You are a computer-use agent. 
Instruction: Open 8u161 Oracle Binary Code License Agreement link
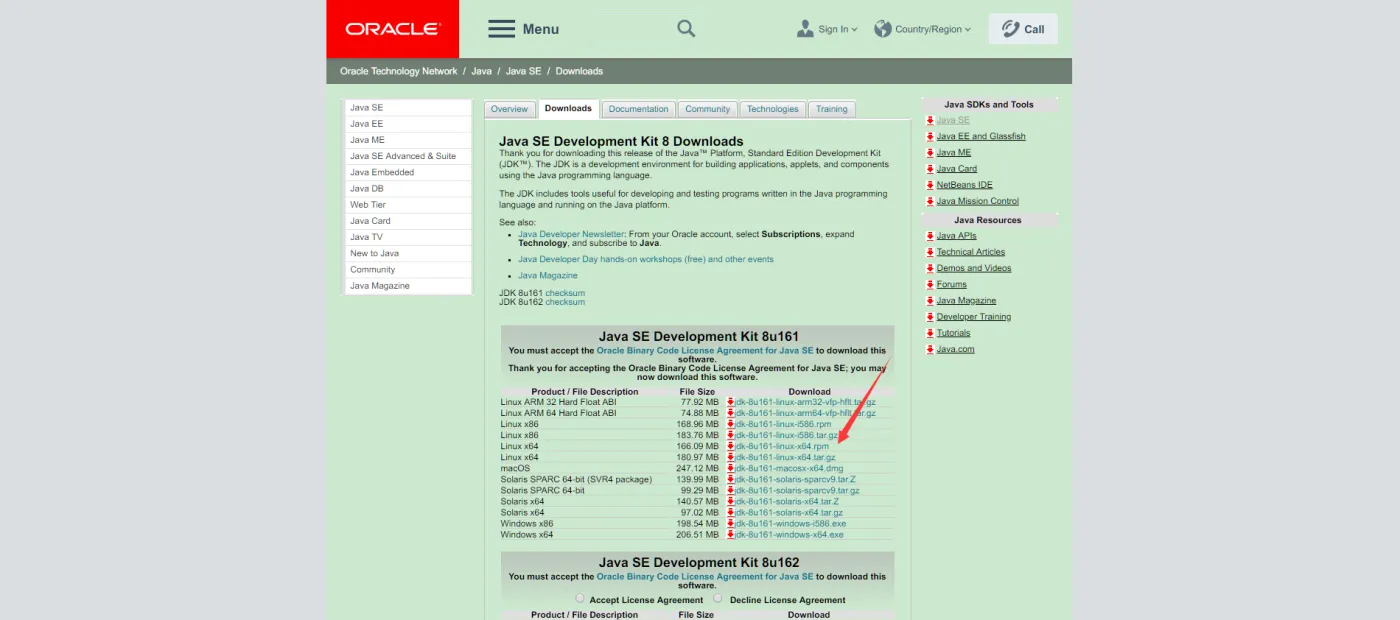[x=705, y=351]
